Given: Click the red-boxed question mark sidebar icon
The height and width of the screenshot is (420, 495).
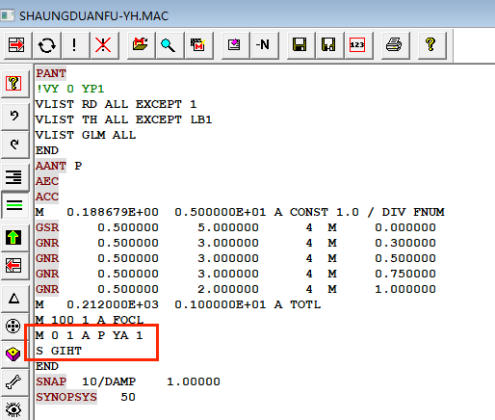Looking at the screenshot, I should 14,83.
